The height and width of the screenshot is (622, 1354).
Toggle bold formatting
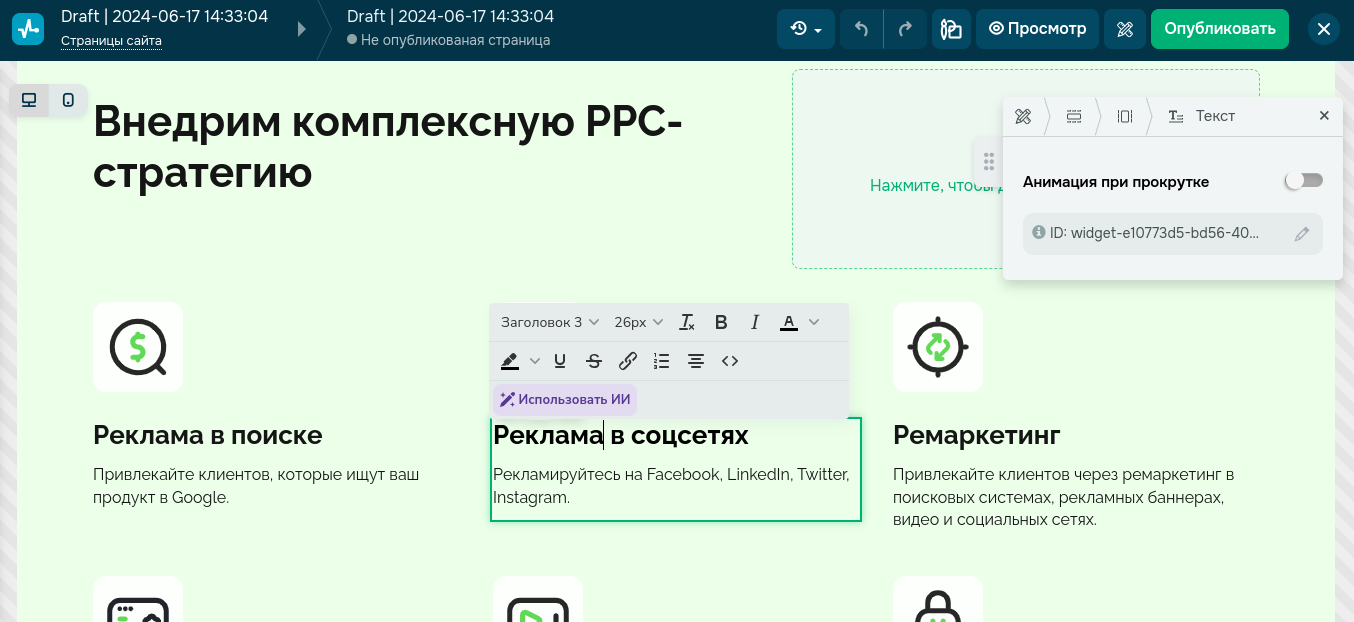pyautogui.click(x=721, y=322)
